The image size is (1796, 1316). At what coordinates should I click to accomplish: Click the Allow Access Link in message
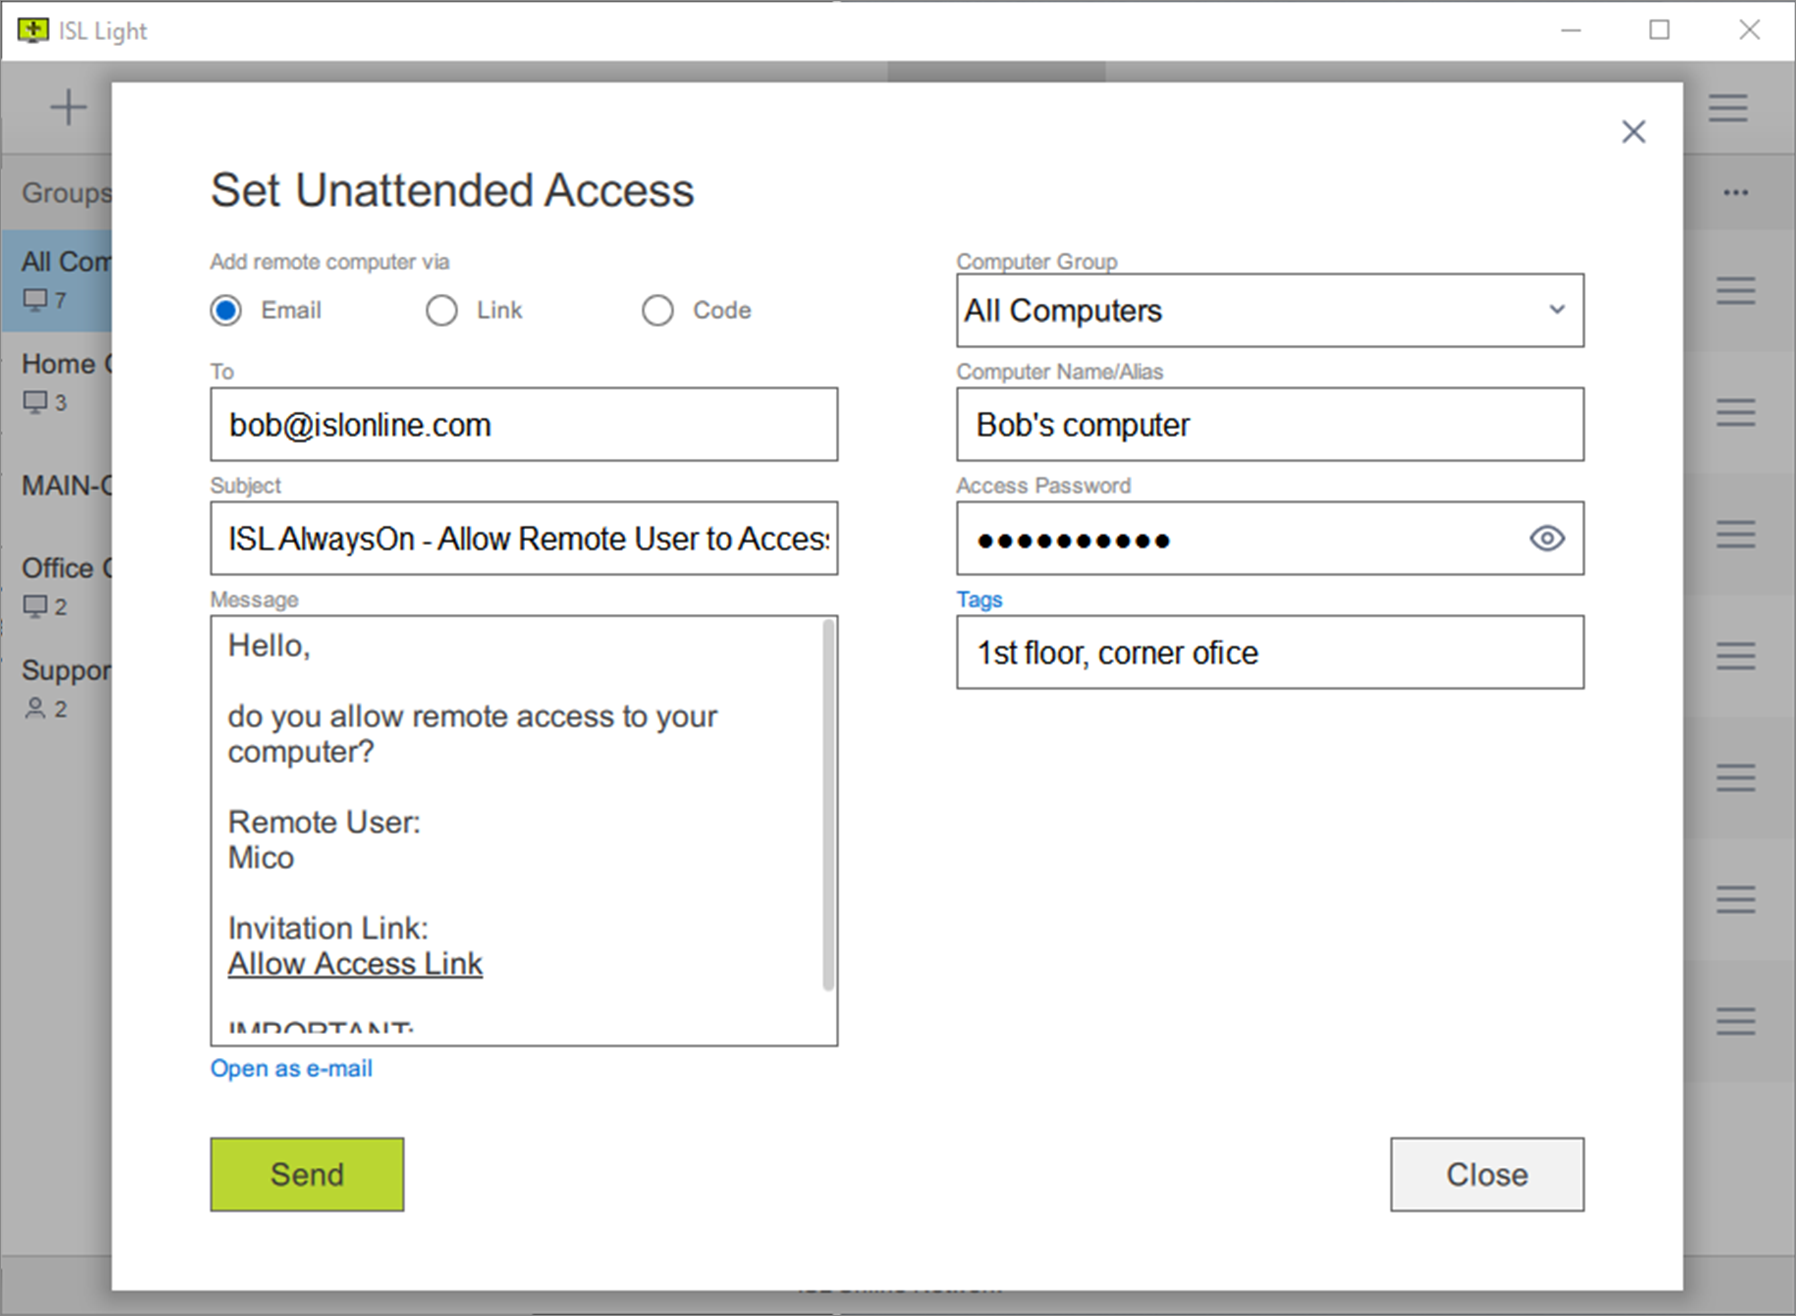point(355,964)
